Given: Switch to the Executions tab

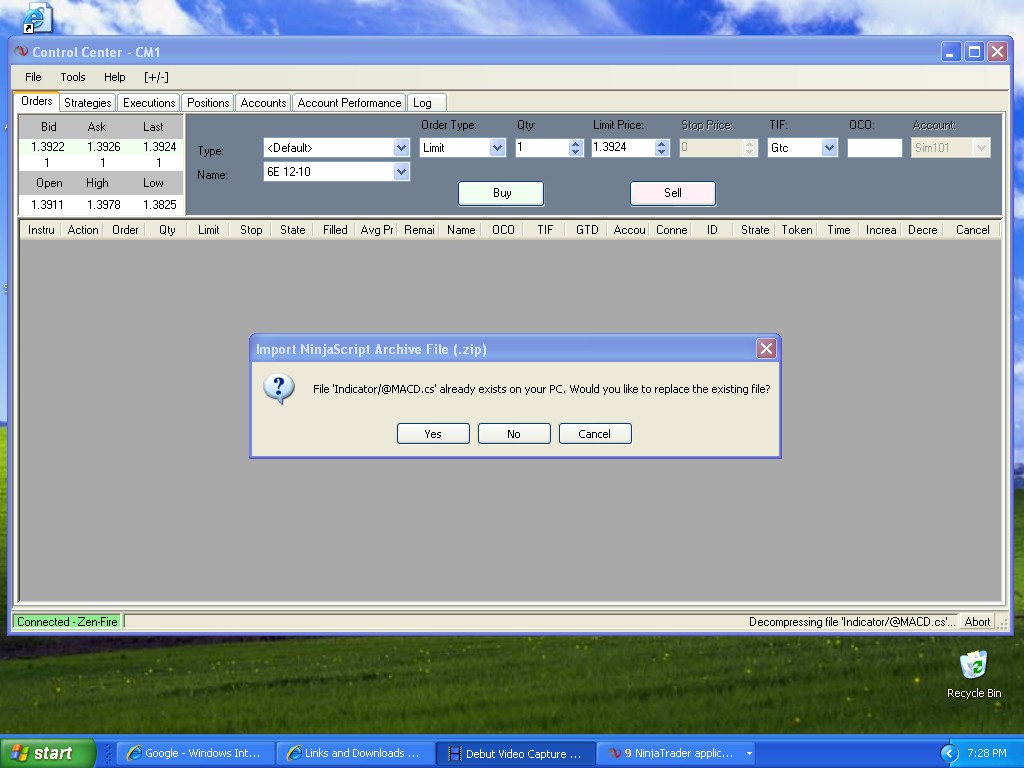Looking at the screenshot, I should [x=149, y=103].
